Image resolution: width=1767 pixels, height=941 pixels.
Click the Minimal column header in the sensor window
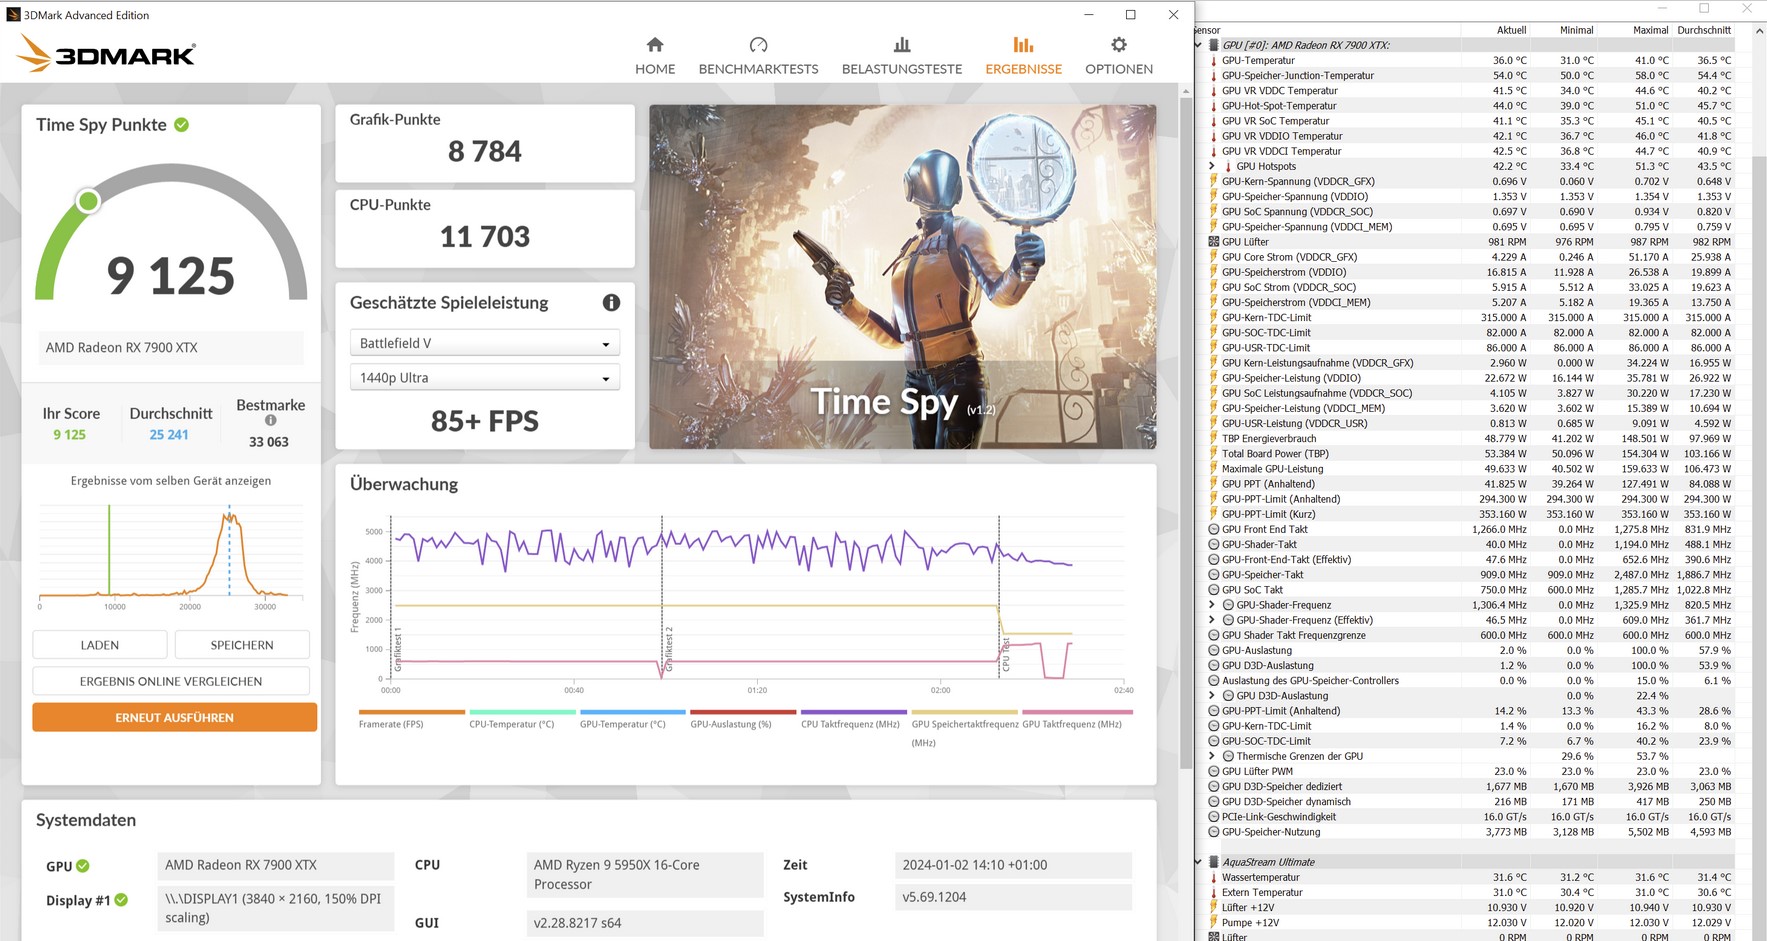coord(1577,30)
